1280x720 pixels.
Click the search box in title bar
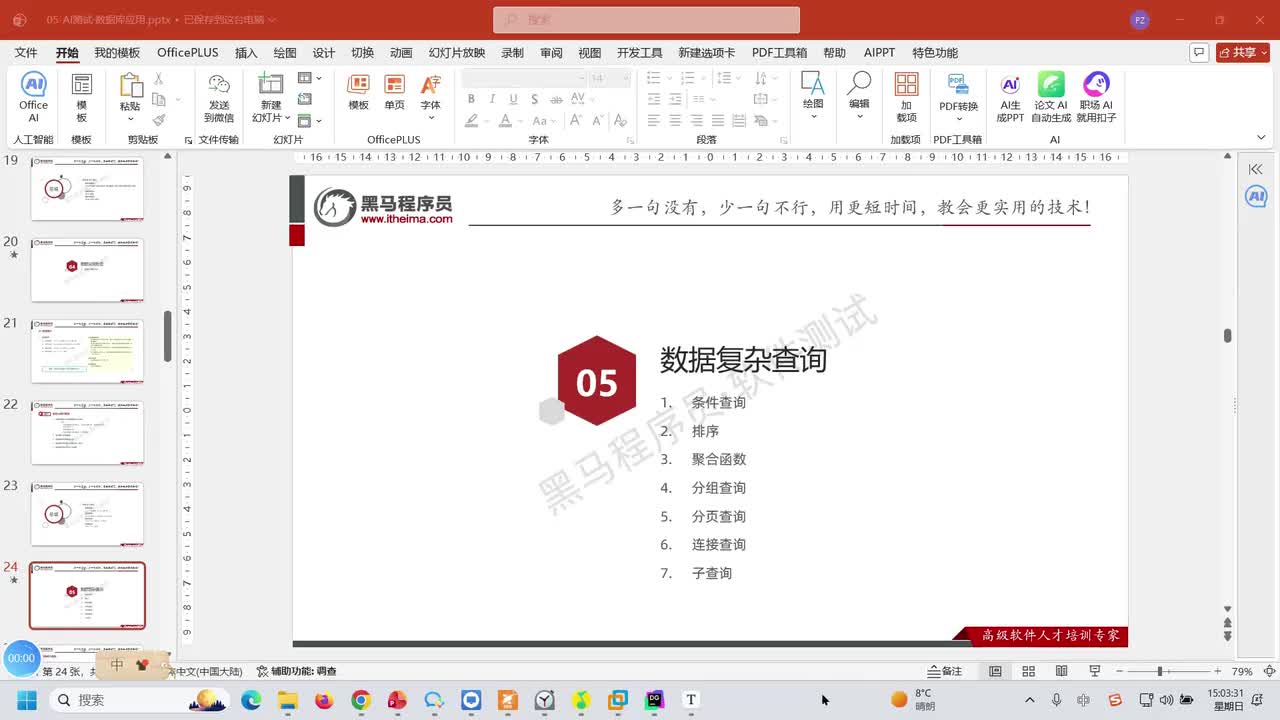point(646,20)
